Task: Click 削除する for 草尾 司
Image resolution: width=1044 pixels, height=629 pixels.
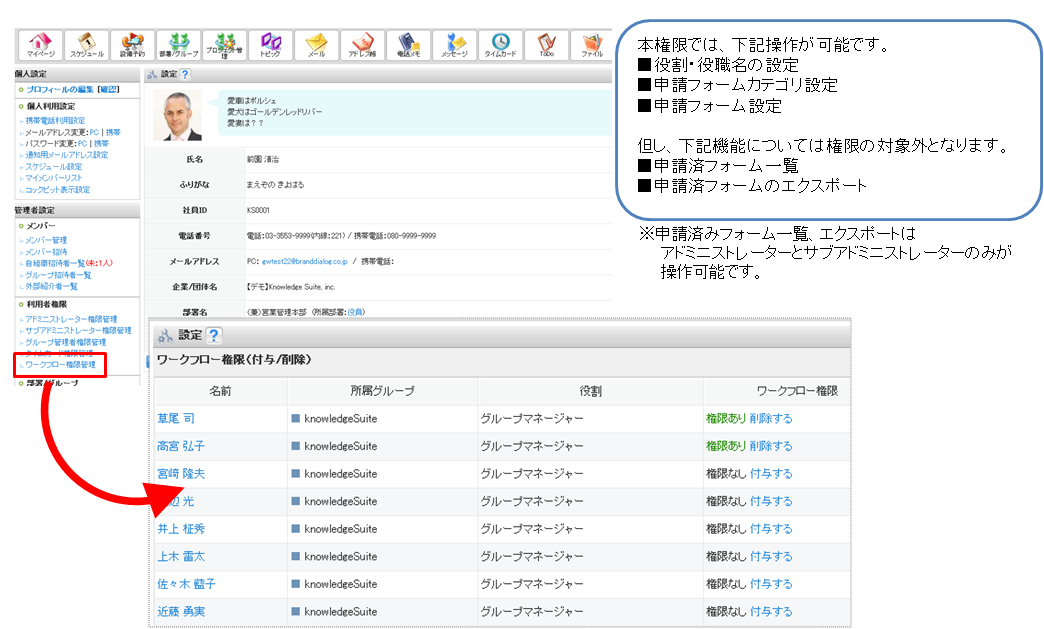Action: [x=770, y=418]
